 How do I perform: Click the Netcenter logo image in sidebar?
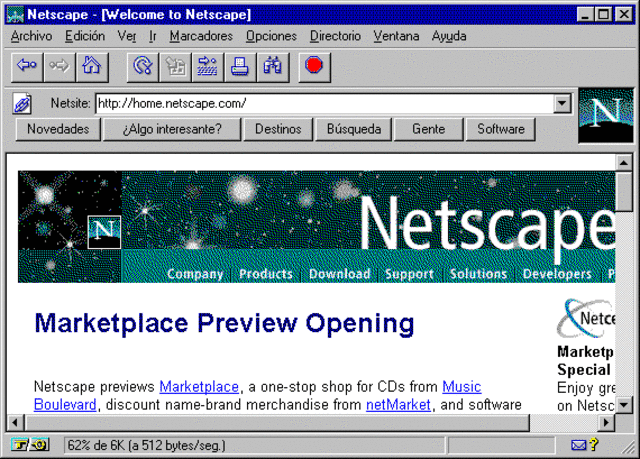[x=586, y=319]
